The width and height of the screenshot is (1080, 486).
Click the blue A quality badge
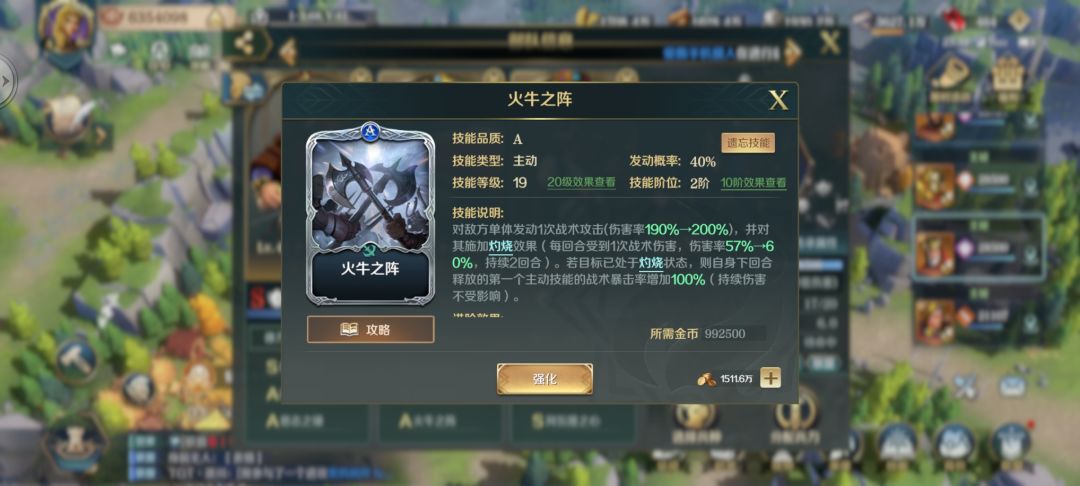[371, 132]
